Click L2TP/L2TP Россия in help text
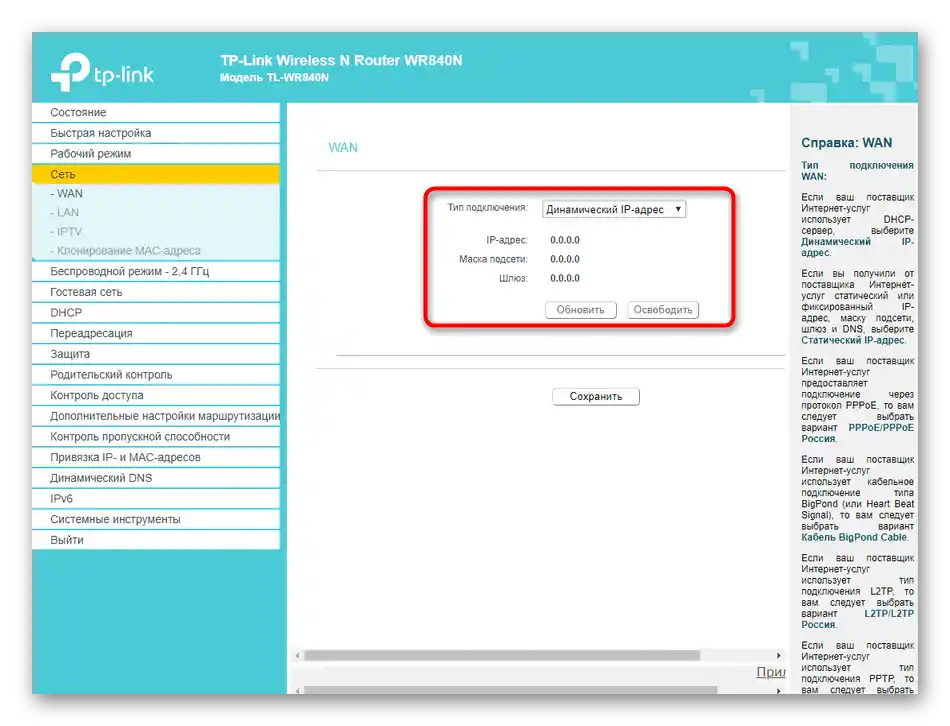This screenshot has height=726, width=950. coord(857,619)
